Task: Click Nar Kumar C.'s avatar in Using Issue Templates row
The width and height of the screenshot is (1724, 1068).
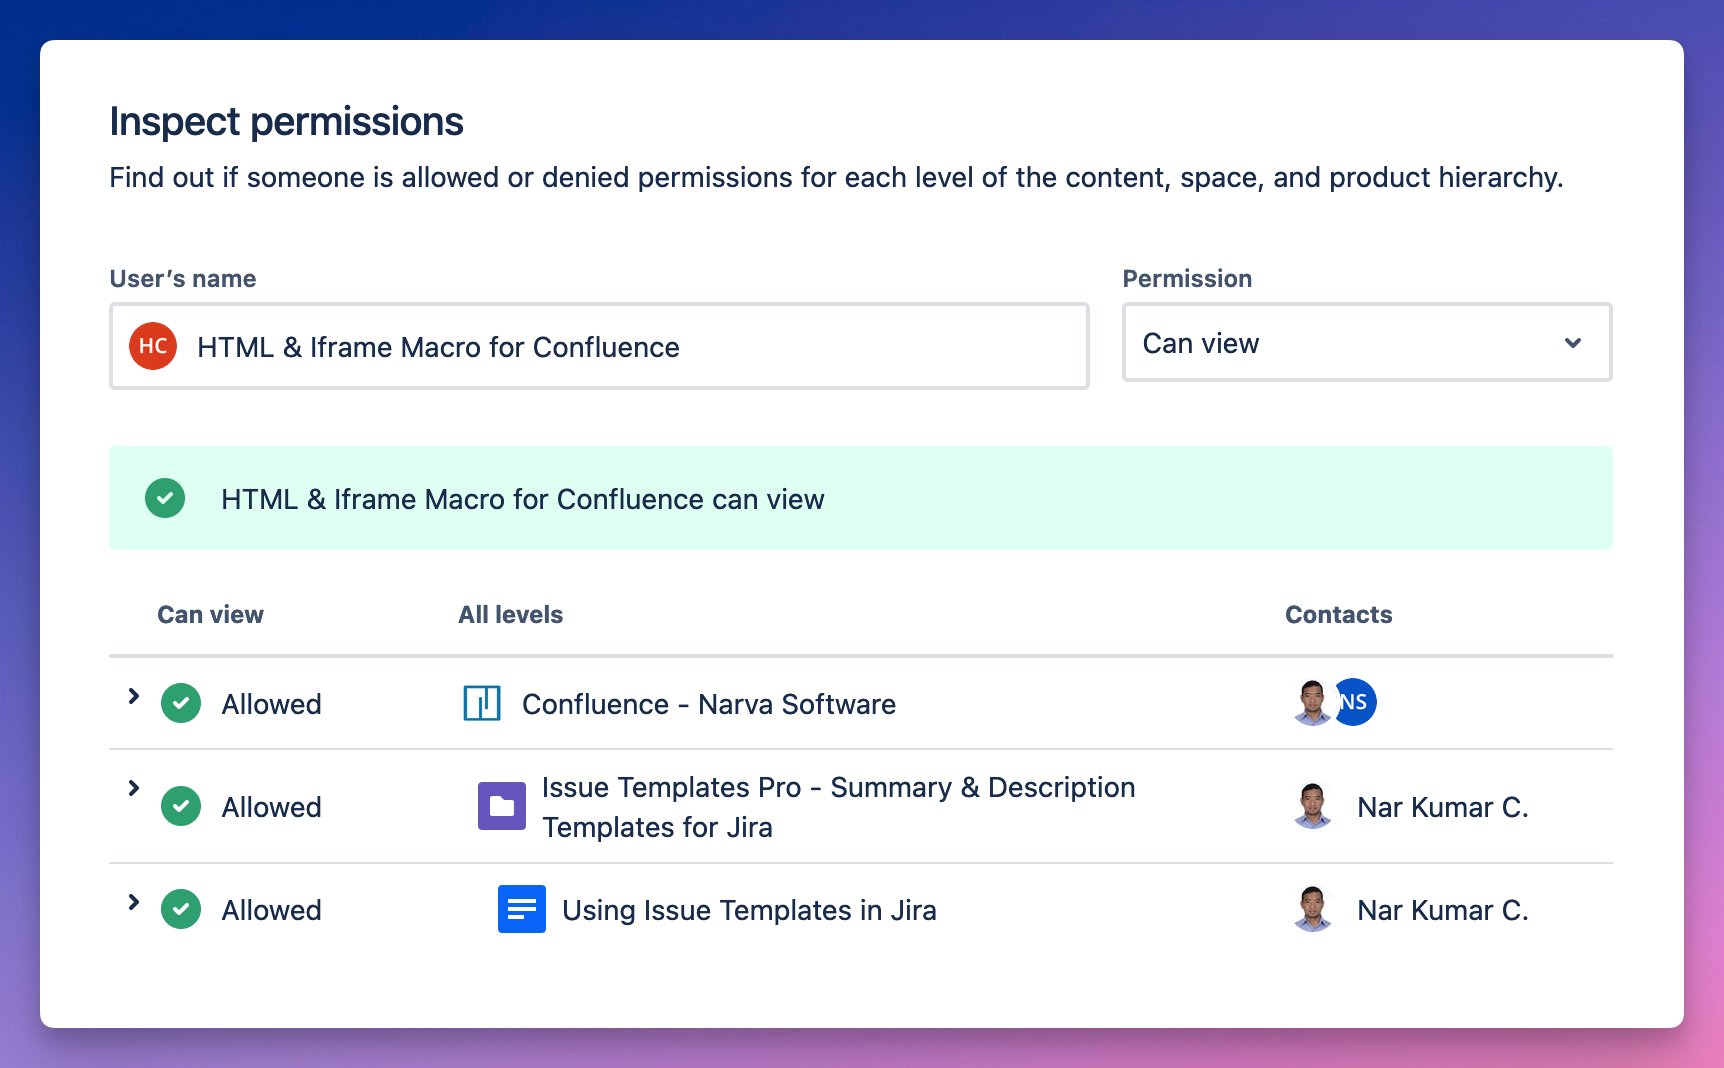Action: (1313, 909)
